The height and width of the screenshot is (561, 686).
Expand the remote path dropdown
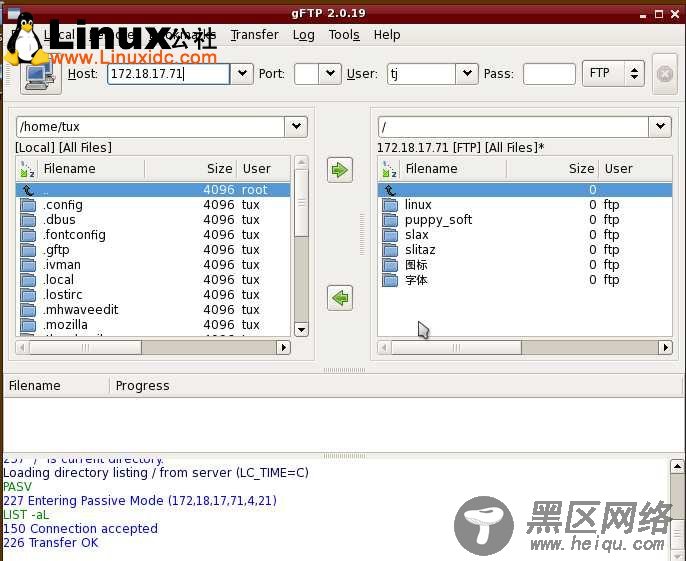660,127
